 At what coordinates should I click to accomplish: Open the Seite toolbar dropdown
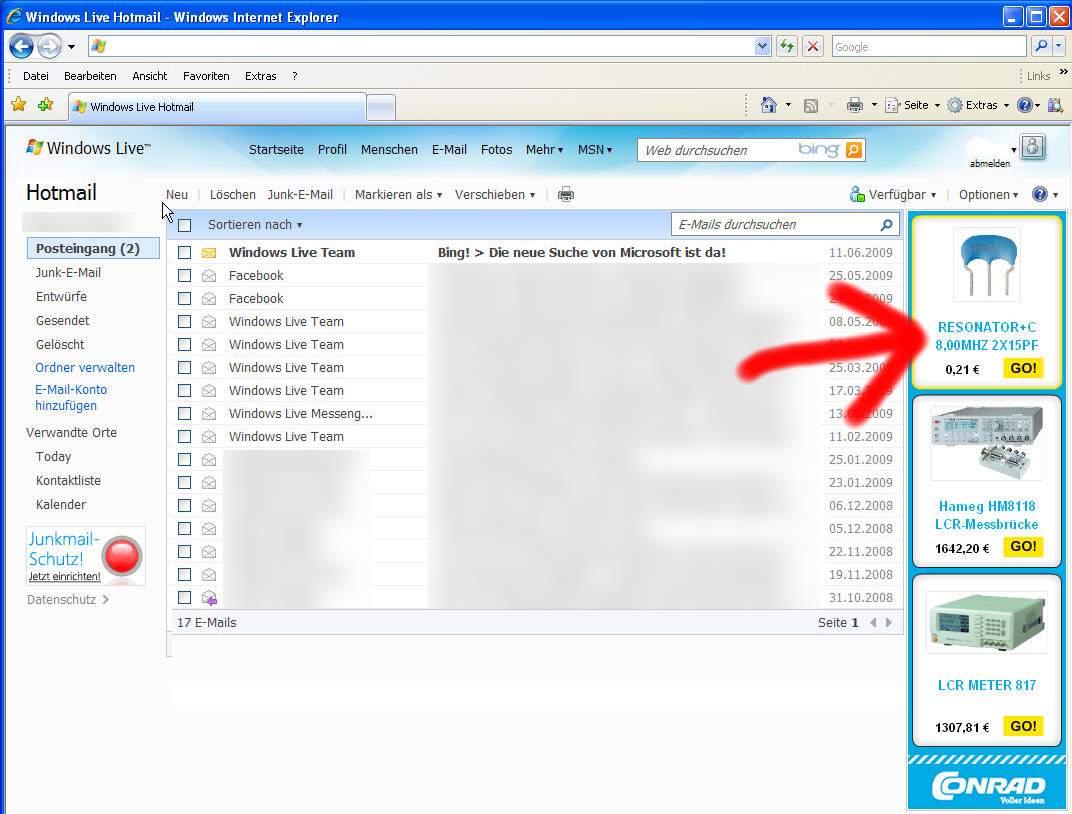pyautogui.click(x=913, y=105)
